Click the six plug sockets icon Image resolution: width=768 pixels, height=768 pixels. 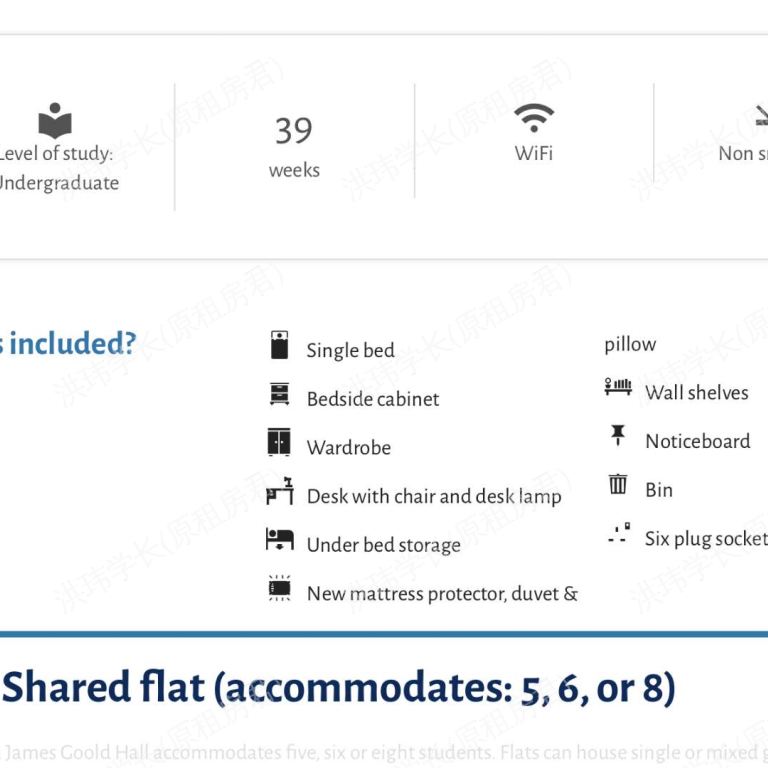618,534
